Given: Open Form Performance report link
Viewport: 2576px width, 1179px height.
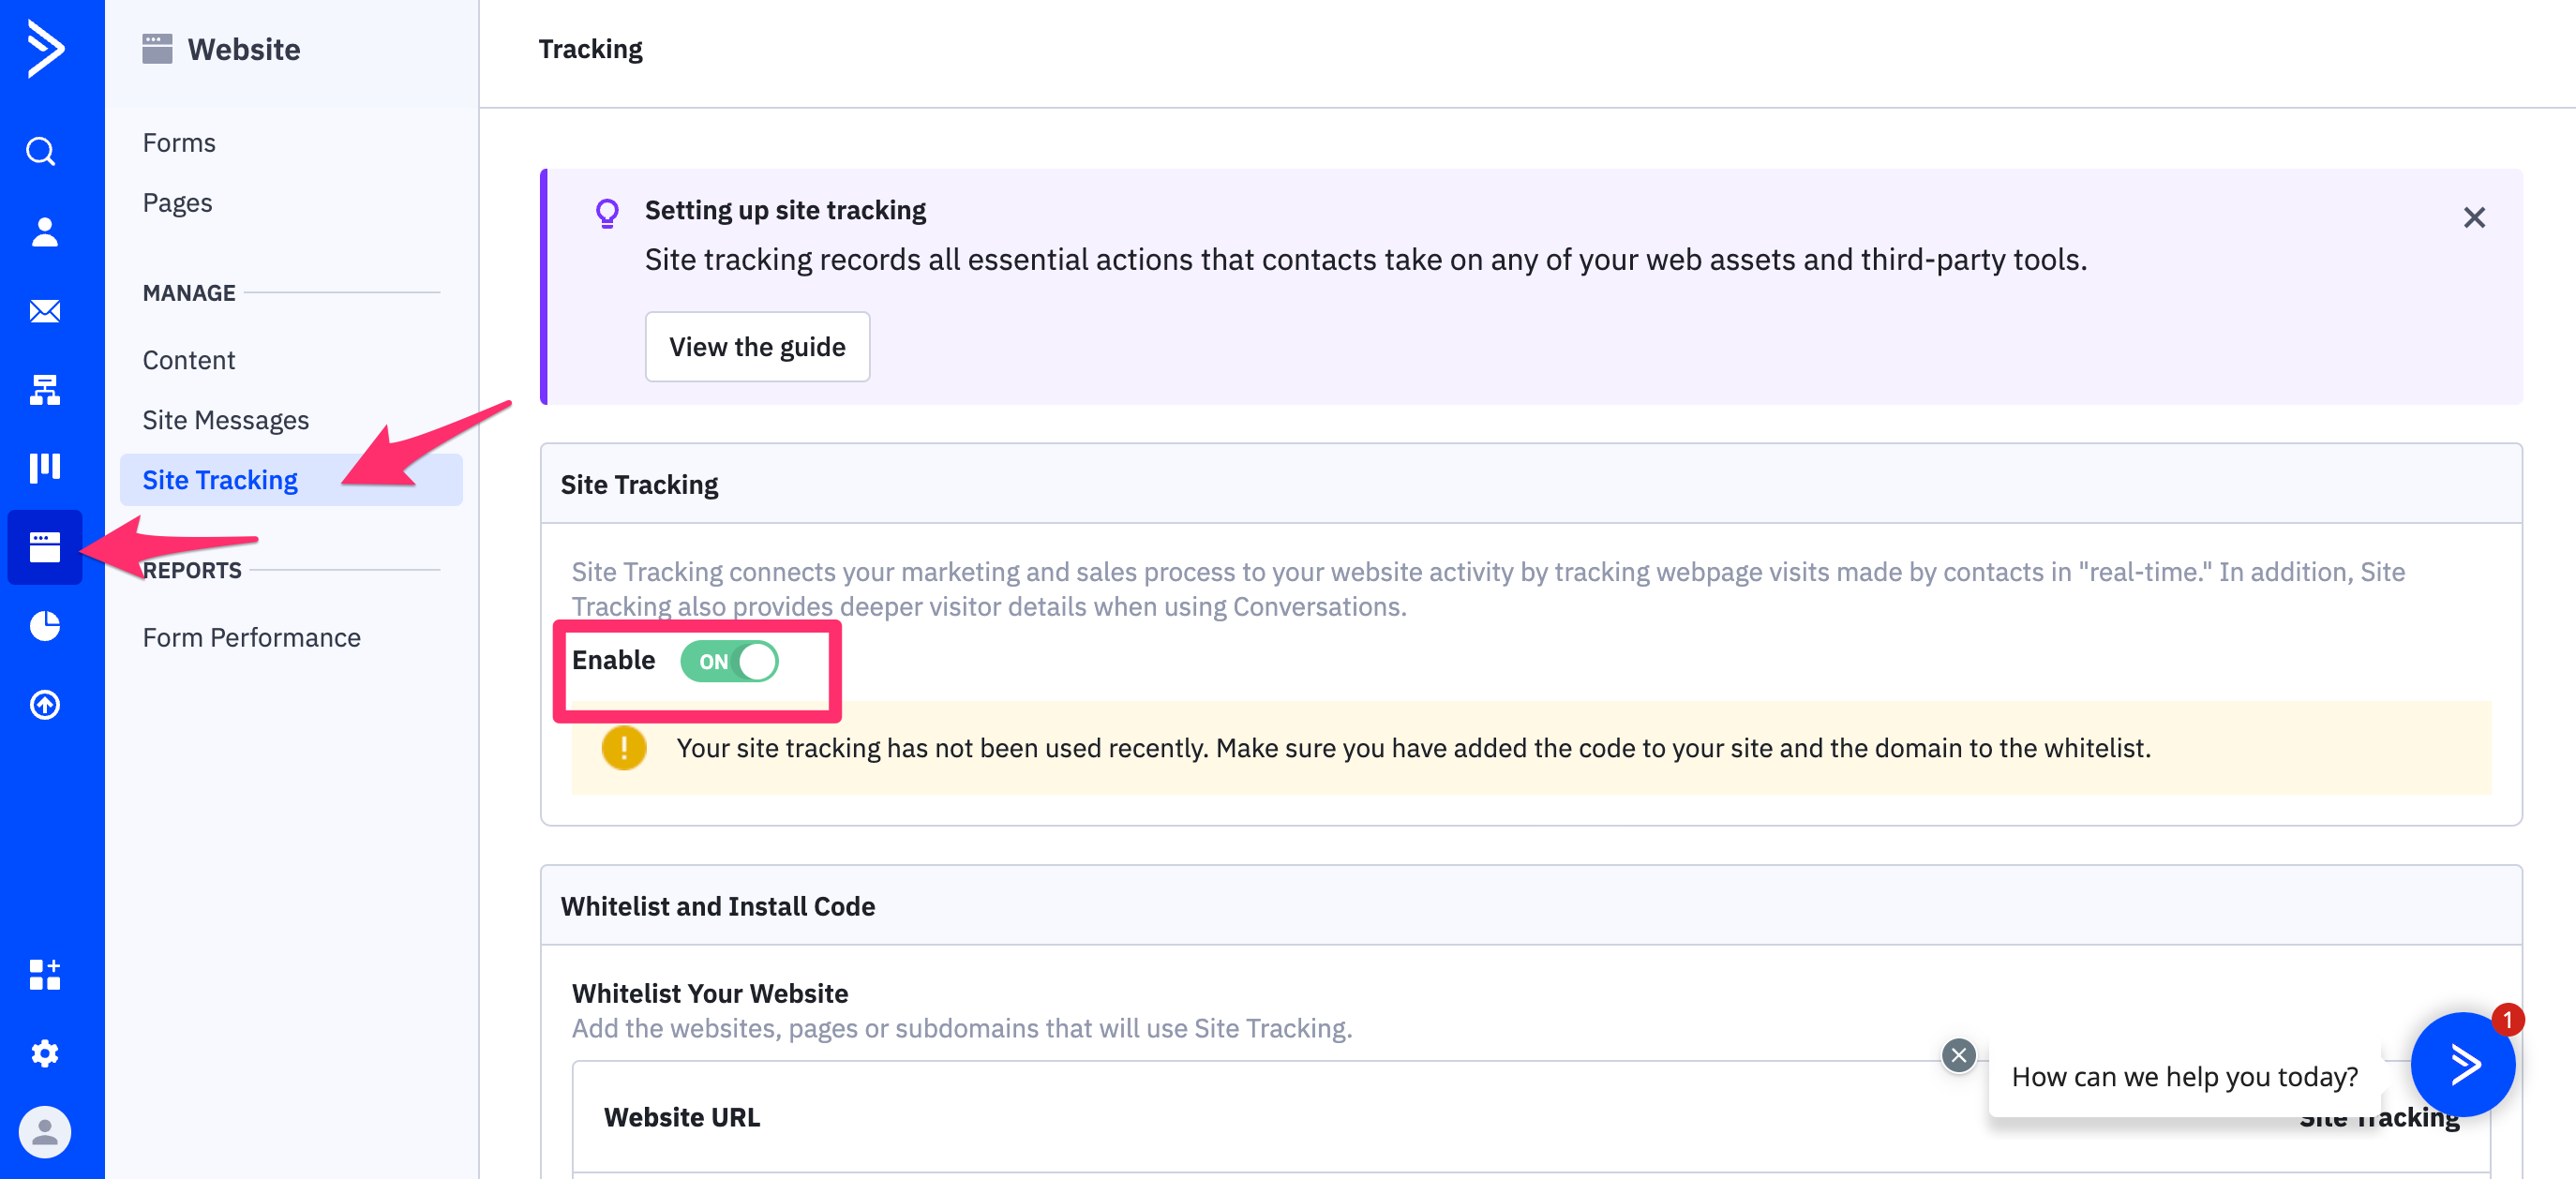Looking at the screenshot, I should (x=251, y=638).
